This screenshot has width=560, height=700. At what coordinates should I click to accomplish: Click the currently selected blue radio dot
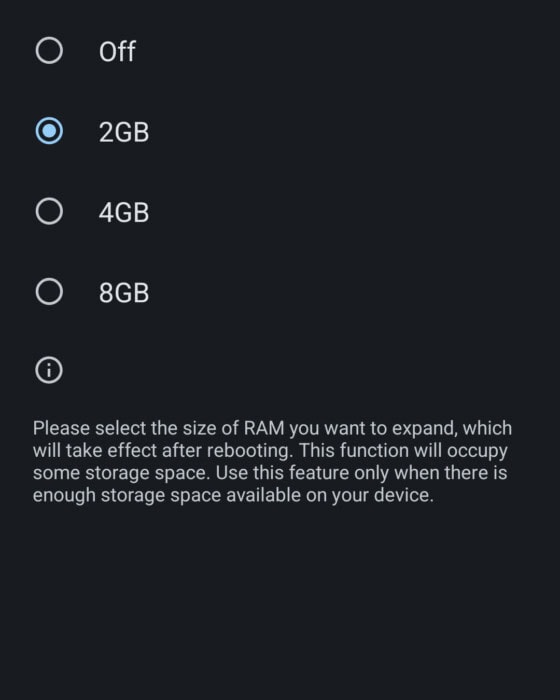[x=49, y=131]
